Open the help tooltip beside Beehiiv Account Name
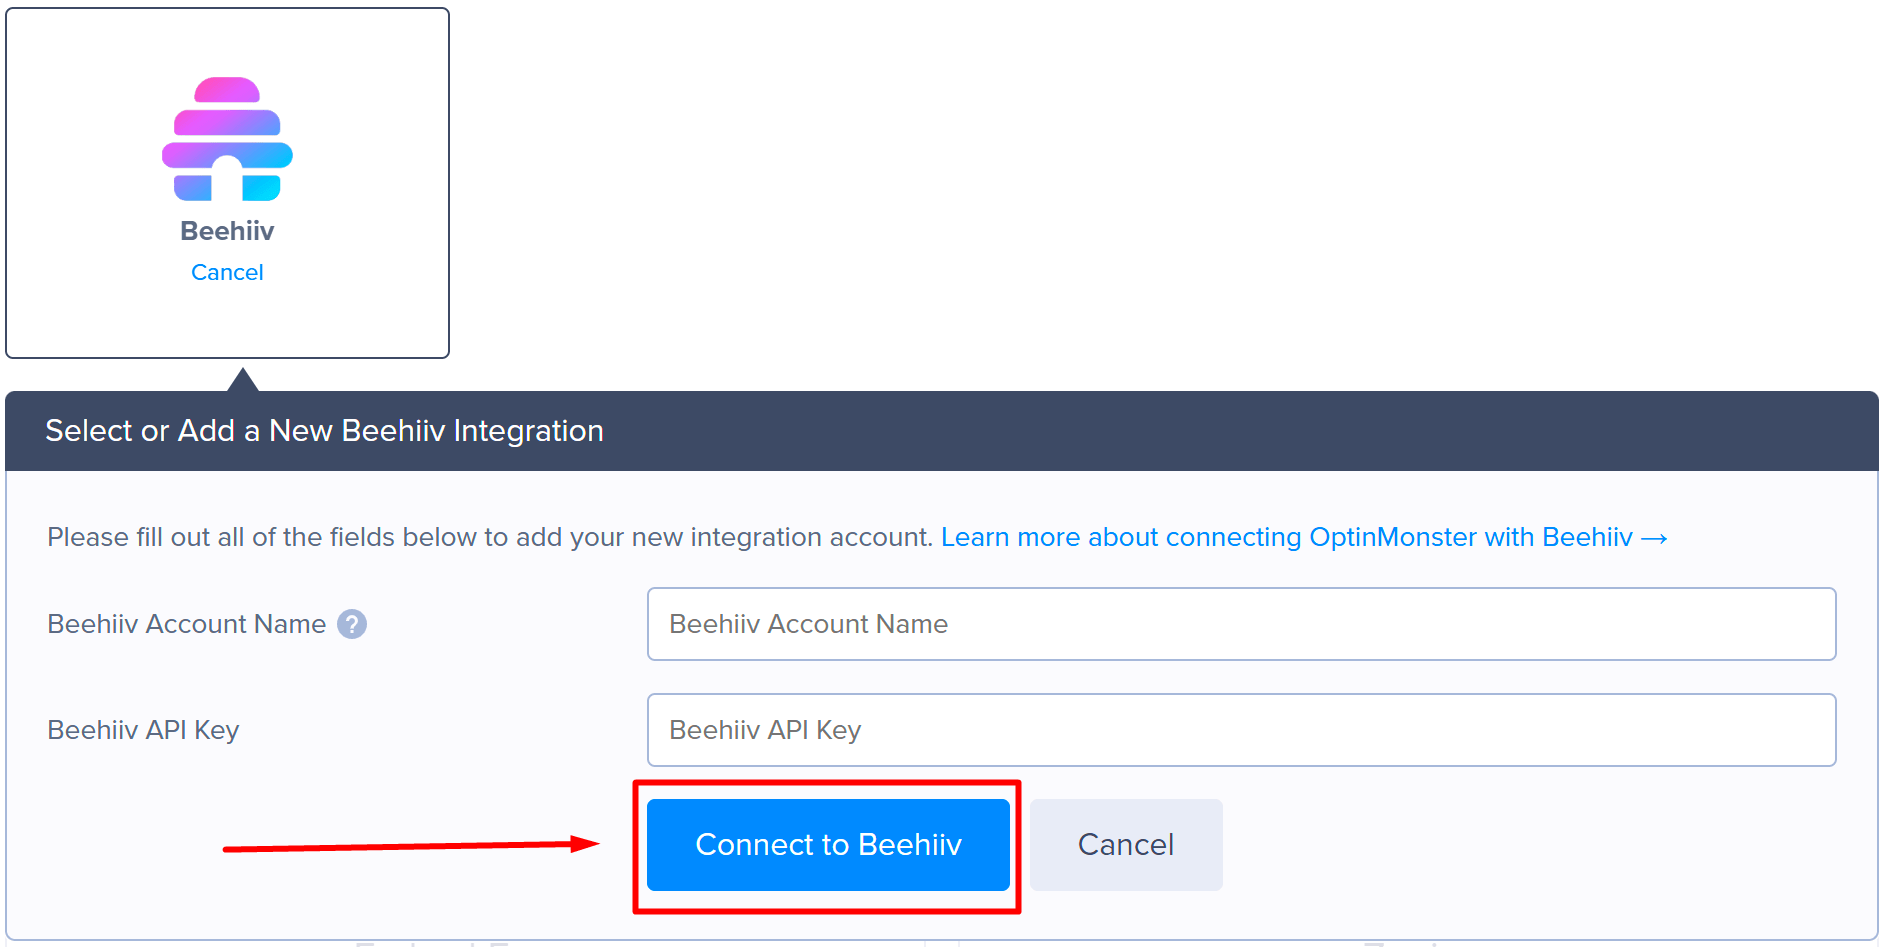Image resolution: width=1887 pixels, height=947 pixels. [352, 623]
